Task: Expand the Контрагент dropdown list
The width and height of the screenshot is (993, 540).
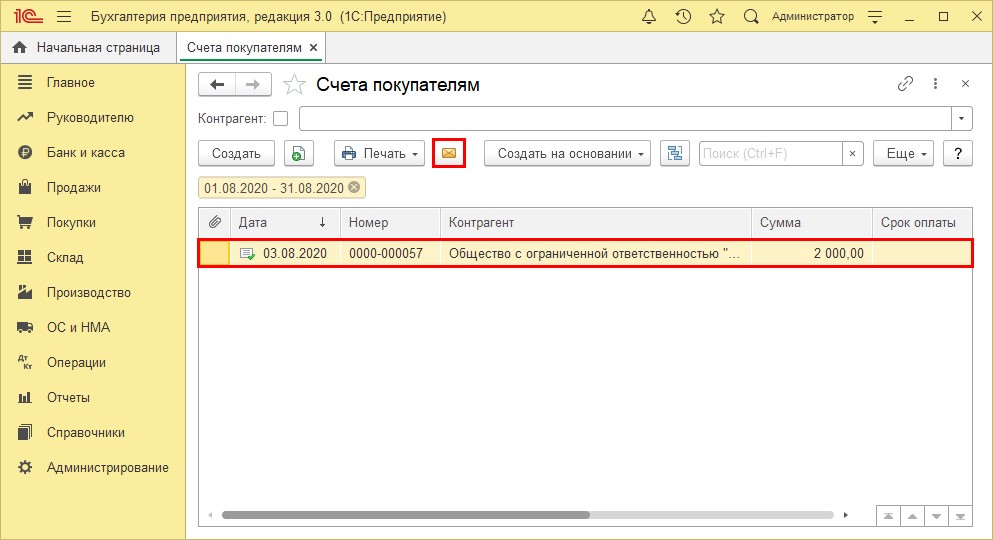Action: pos(961,119)
